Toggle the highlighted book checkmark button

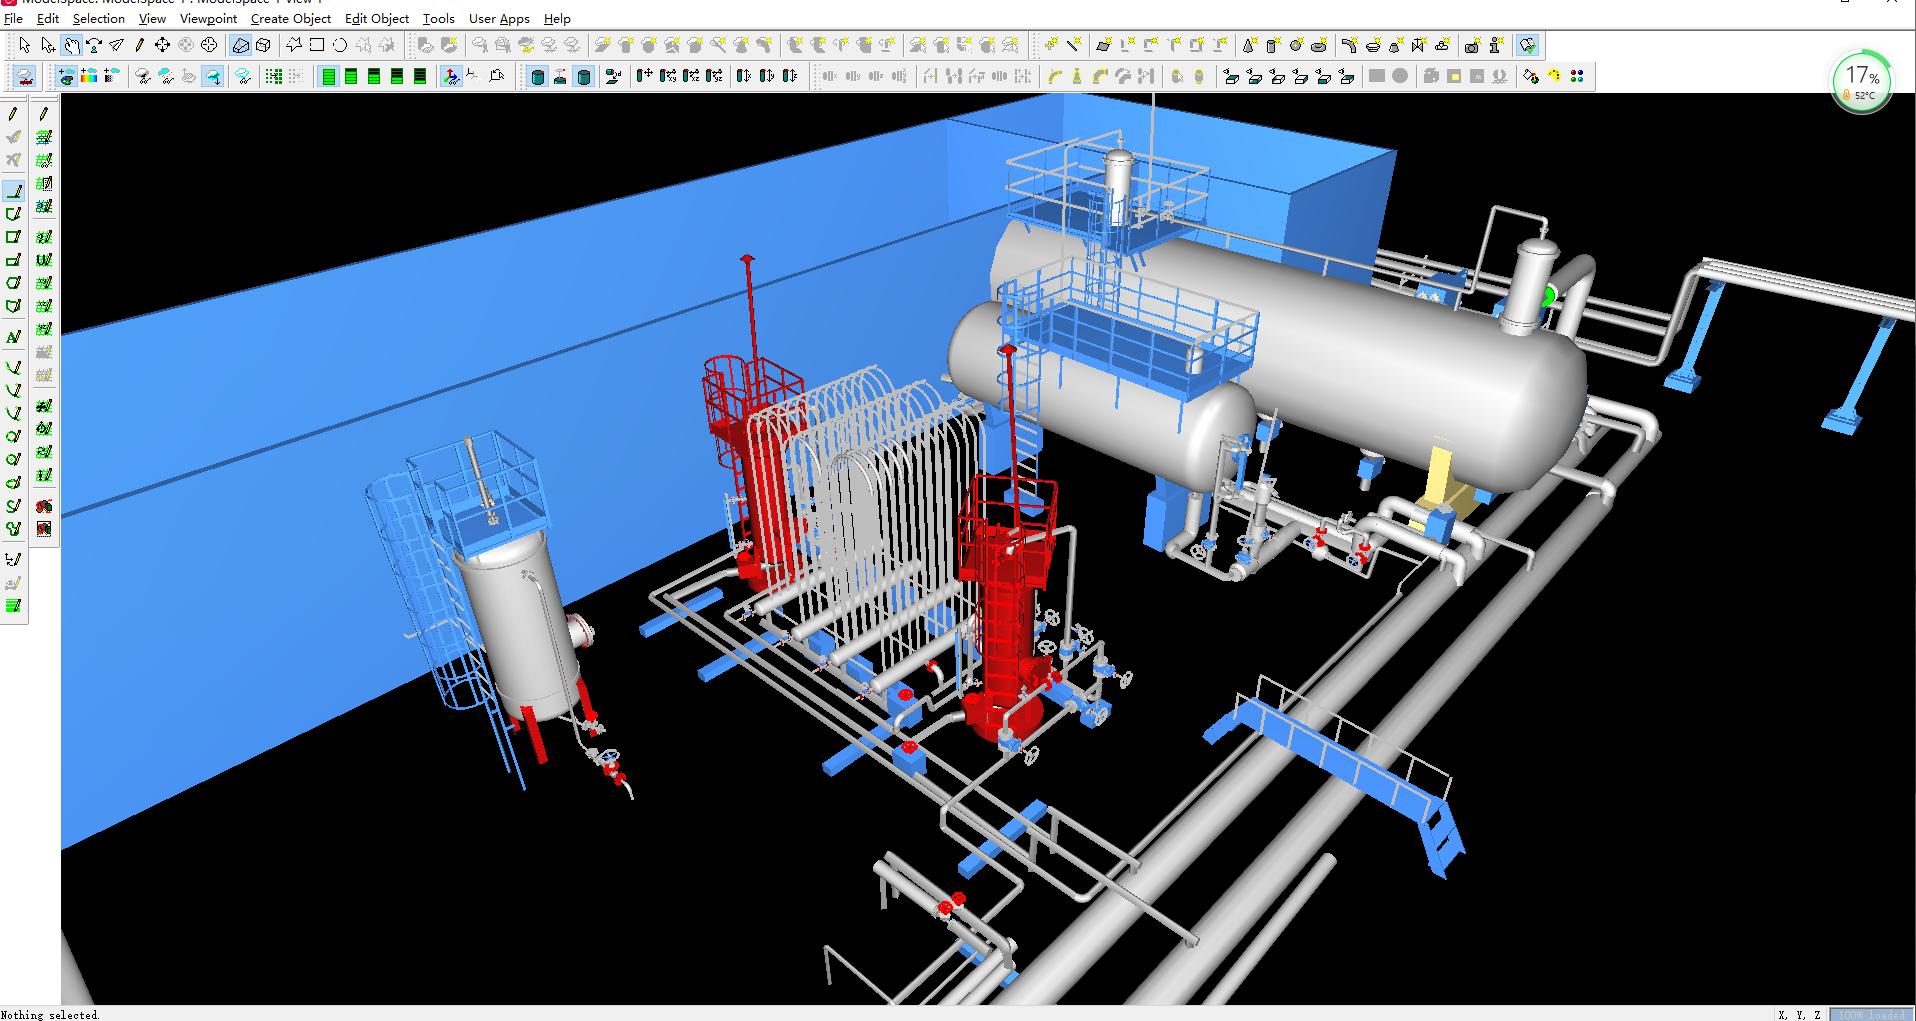click(1527, 45)
